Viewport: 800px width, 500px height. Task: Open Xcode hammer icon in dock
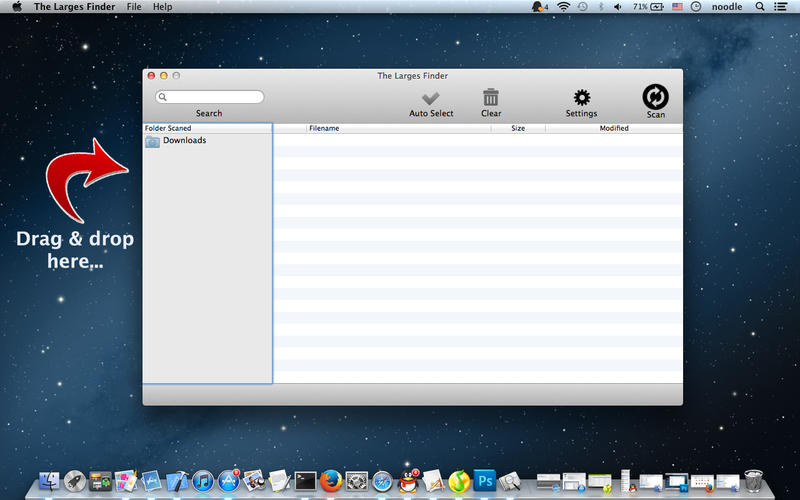[x=177, y=481]
